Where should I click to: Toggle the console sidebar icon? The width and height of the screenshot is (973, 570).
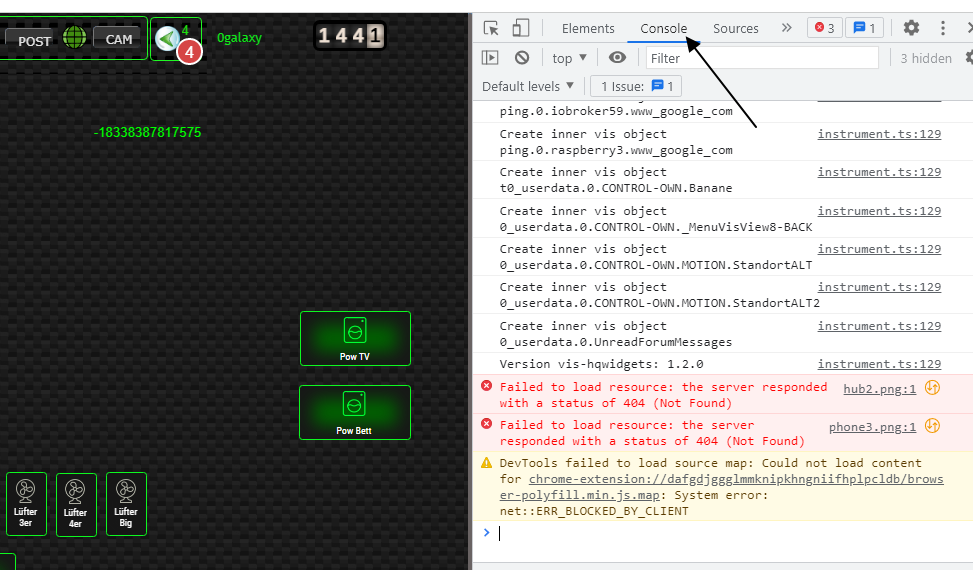coord(490,58)
